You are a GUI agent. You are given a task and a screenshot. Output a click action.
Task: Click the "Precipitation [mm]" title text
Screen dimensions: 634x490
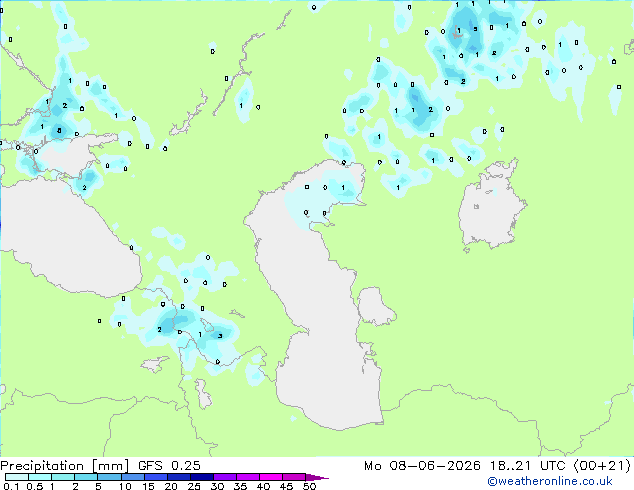64,466
